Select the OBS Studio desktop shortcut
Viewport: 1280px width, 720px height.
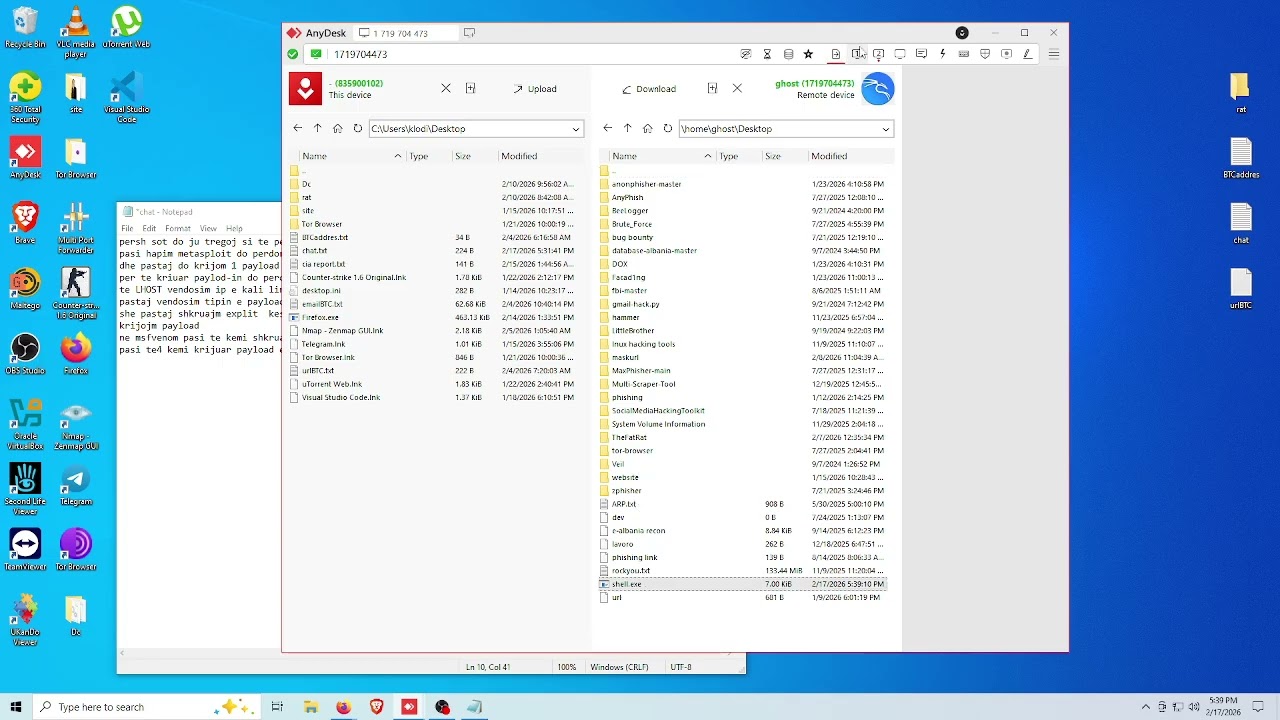click(x=25, y=354)
